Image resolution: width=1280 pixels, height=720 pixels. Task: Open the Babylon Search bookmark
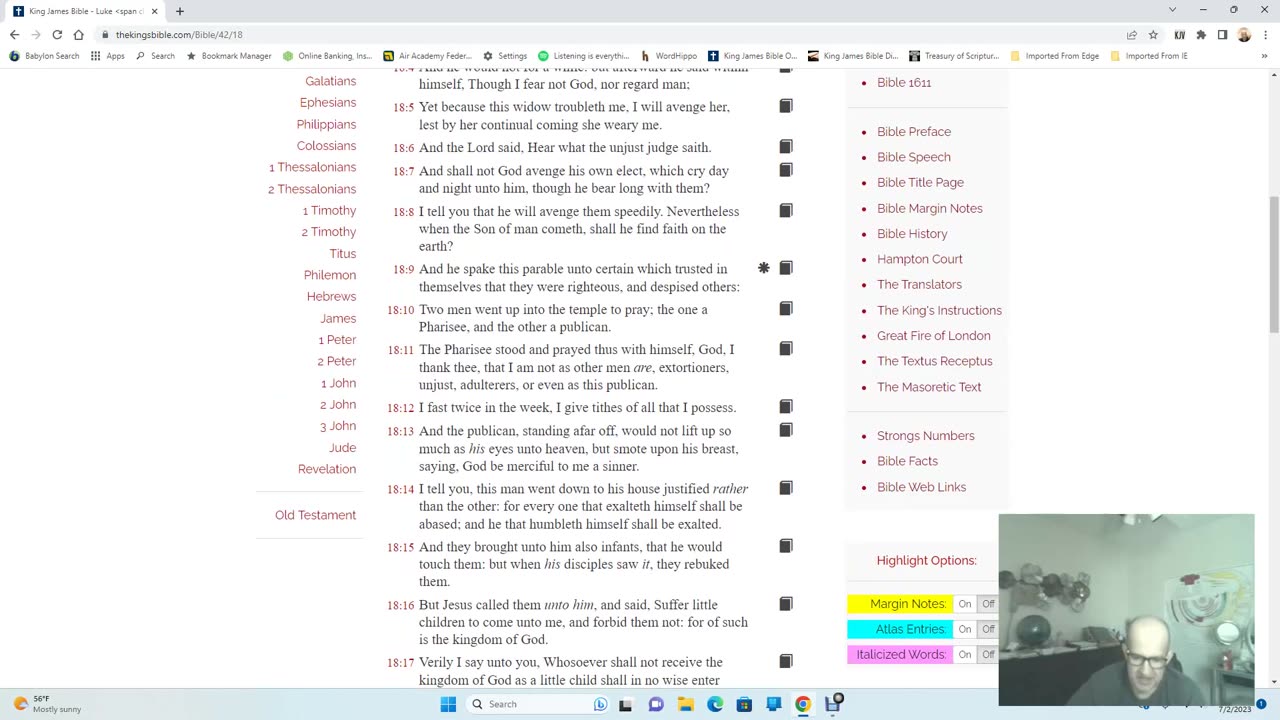[x=44, y=56]
